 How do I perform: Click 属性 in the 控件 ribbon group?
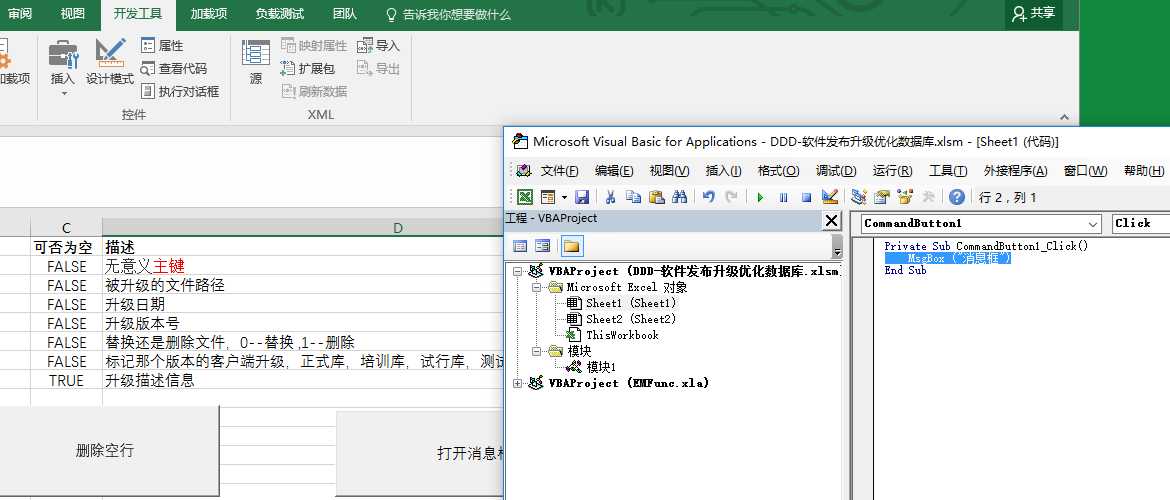pyautogui.click(x=163, y=46)
